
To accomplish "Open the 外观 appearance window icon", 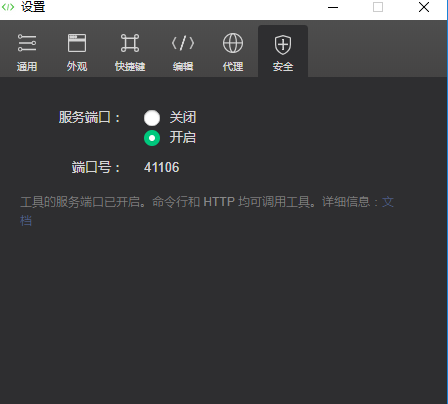I will 77,43.
